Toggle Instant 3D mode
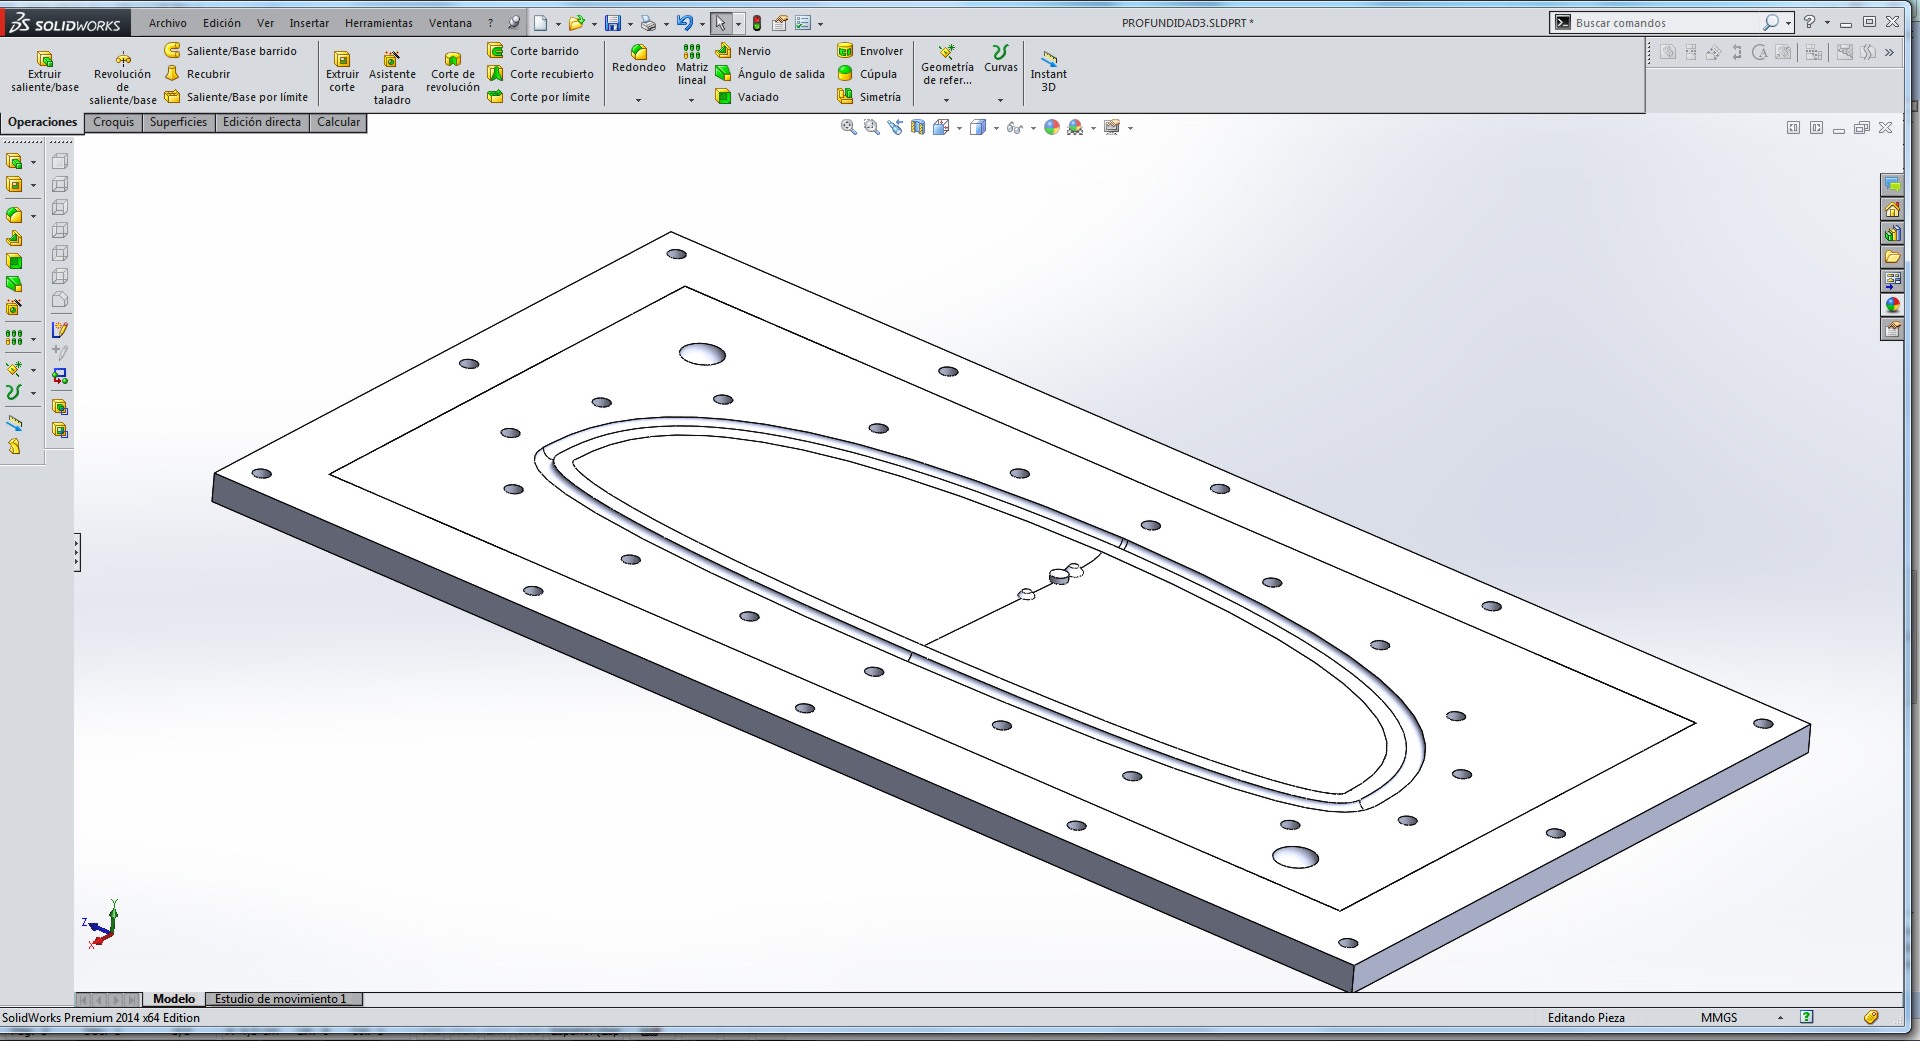Image resolution: width=1920 pixels, height=1041 pixels. (x=1048, y=72)
